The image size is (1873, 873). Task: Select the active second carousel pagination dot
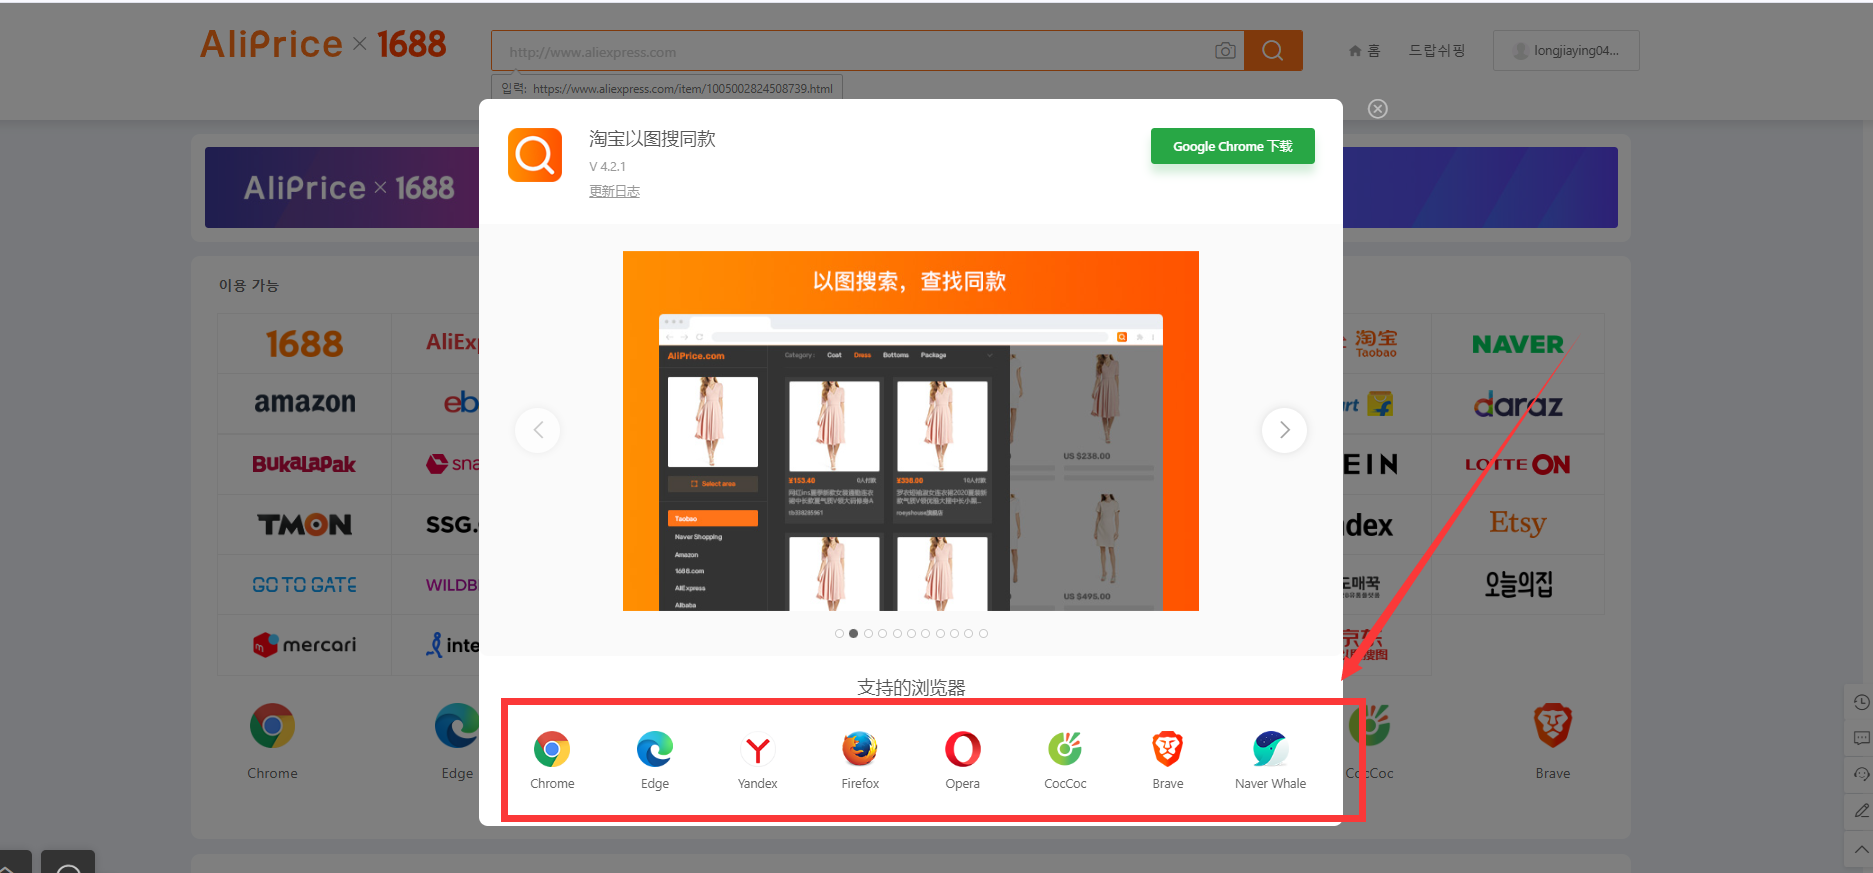point(853,633)
